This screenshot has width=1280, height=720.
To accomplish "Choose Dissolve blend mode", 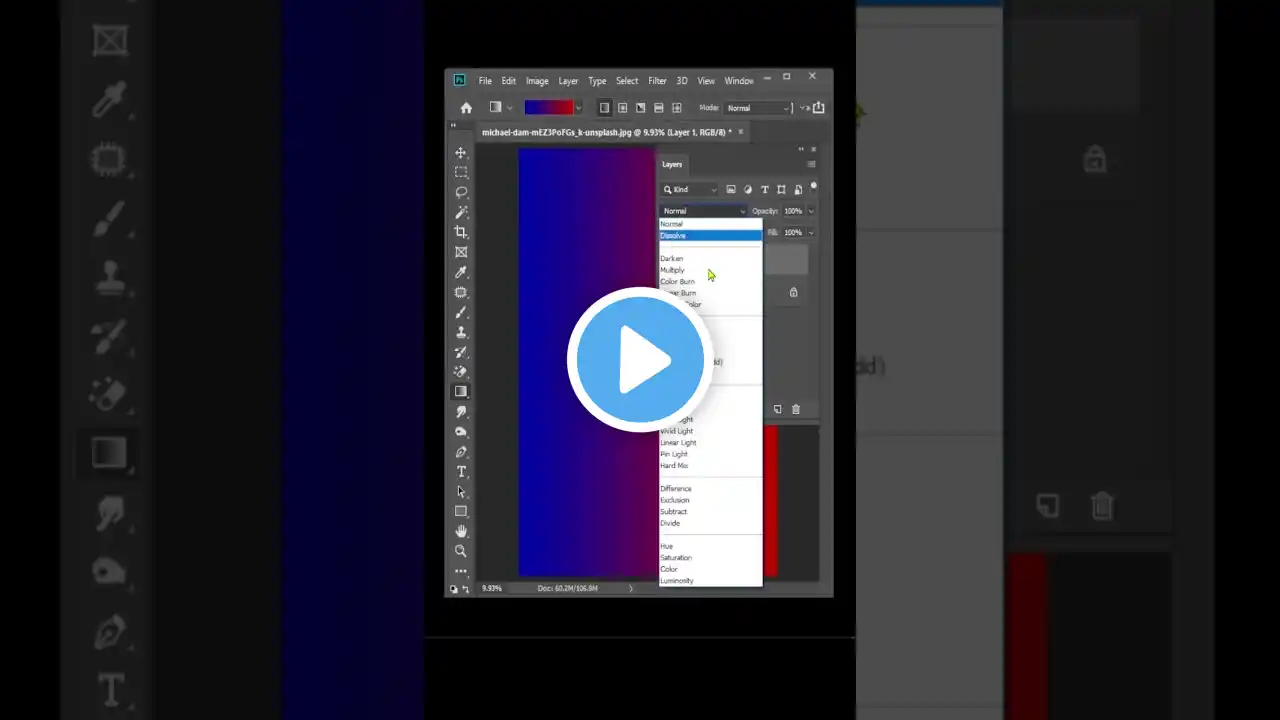I will coord(710,236).
